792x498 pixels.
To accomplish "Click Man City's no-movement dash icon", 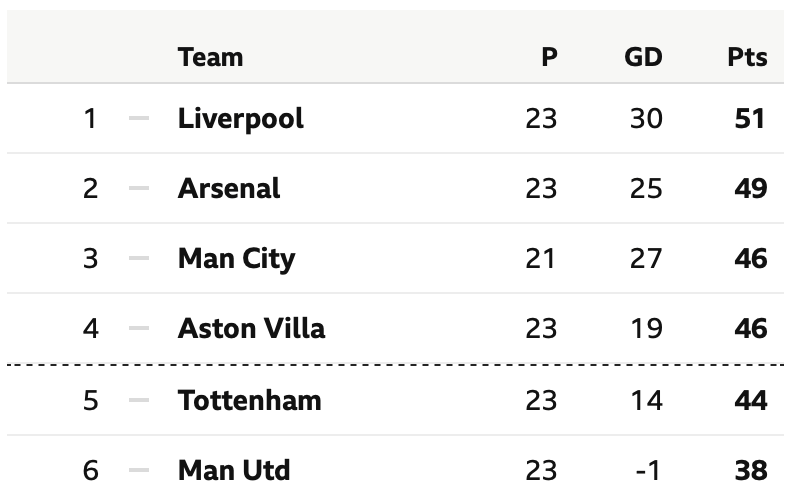I will [139, 258].
